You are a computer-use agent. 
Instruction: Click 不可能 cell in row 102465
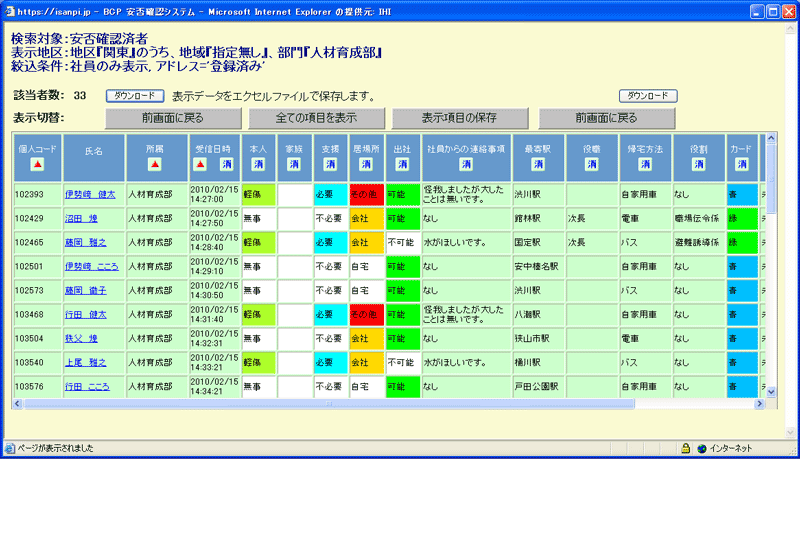click(x=403, y=242)
